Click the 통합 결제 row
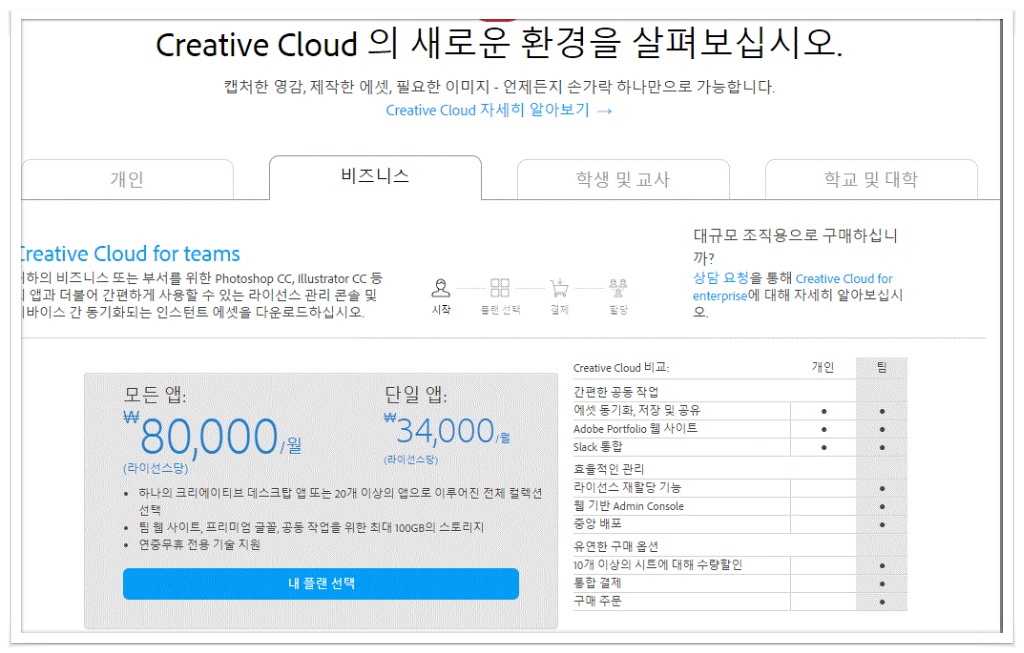The height and width of the screenshot is (653, 1024). pyautogui.click(x=740, y=583)
